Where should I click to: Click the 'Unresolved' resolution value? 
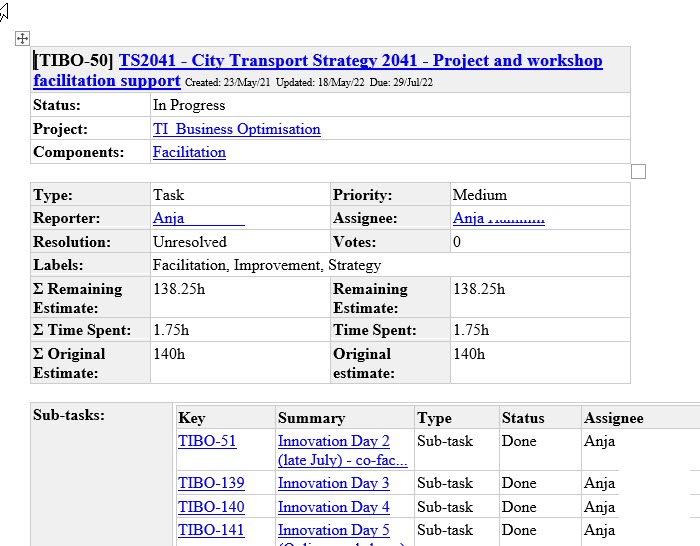(190, 242)
